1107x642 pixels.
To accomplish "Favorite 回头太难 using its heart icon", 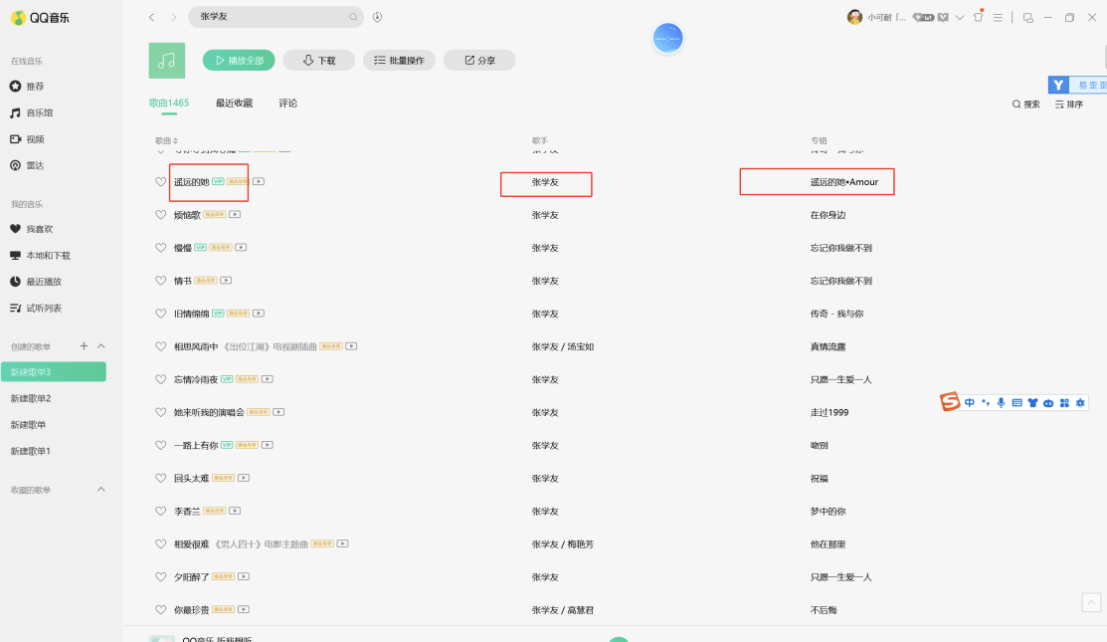I will pyautogui.click(x=160, y=478).
